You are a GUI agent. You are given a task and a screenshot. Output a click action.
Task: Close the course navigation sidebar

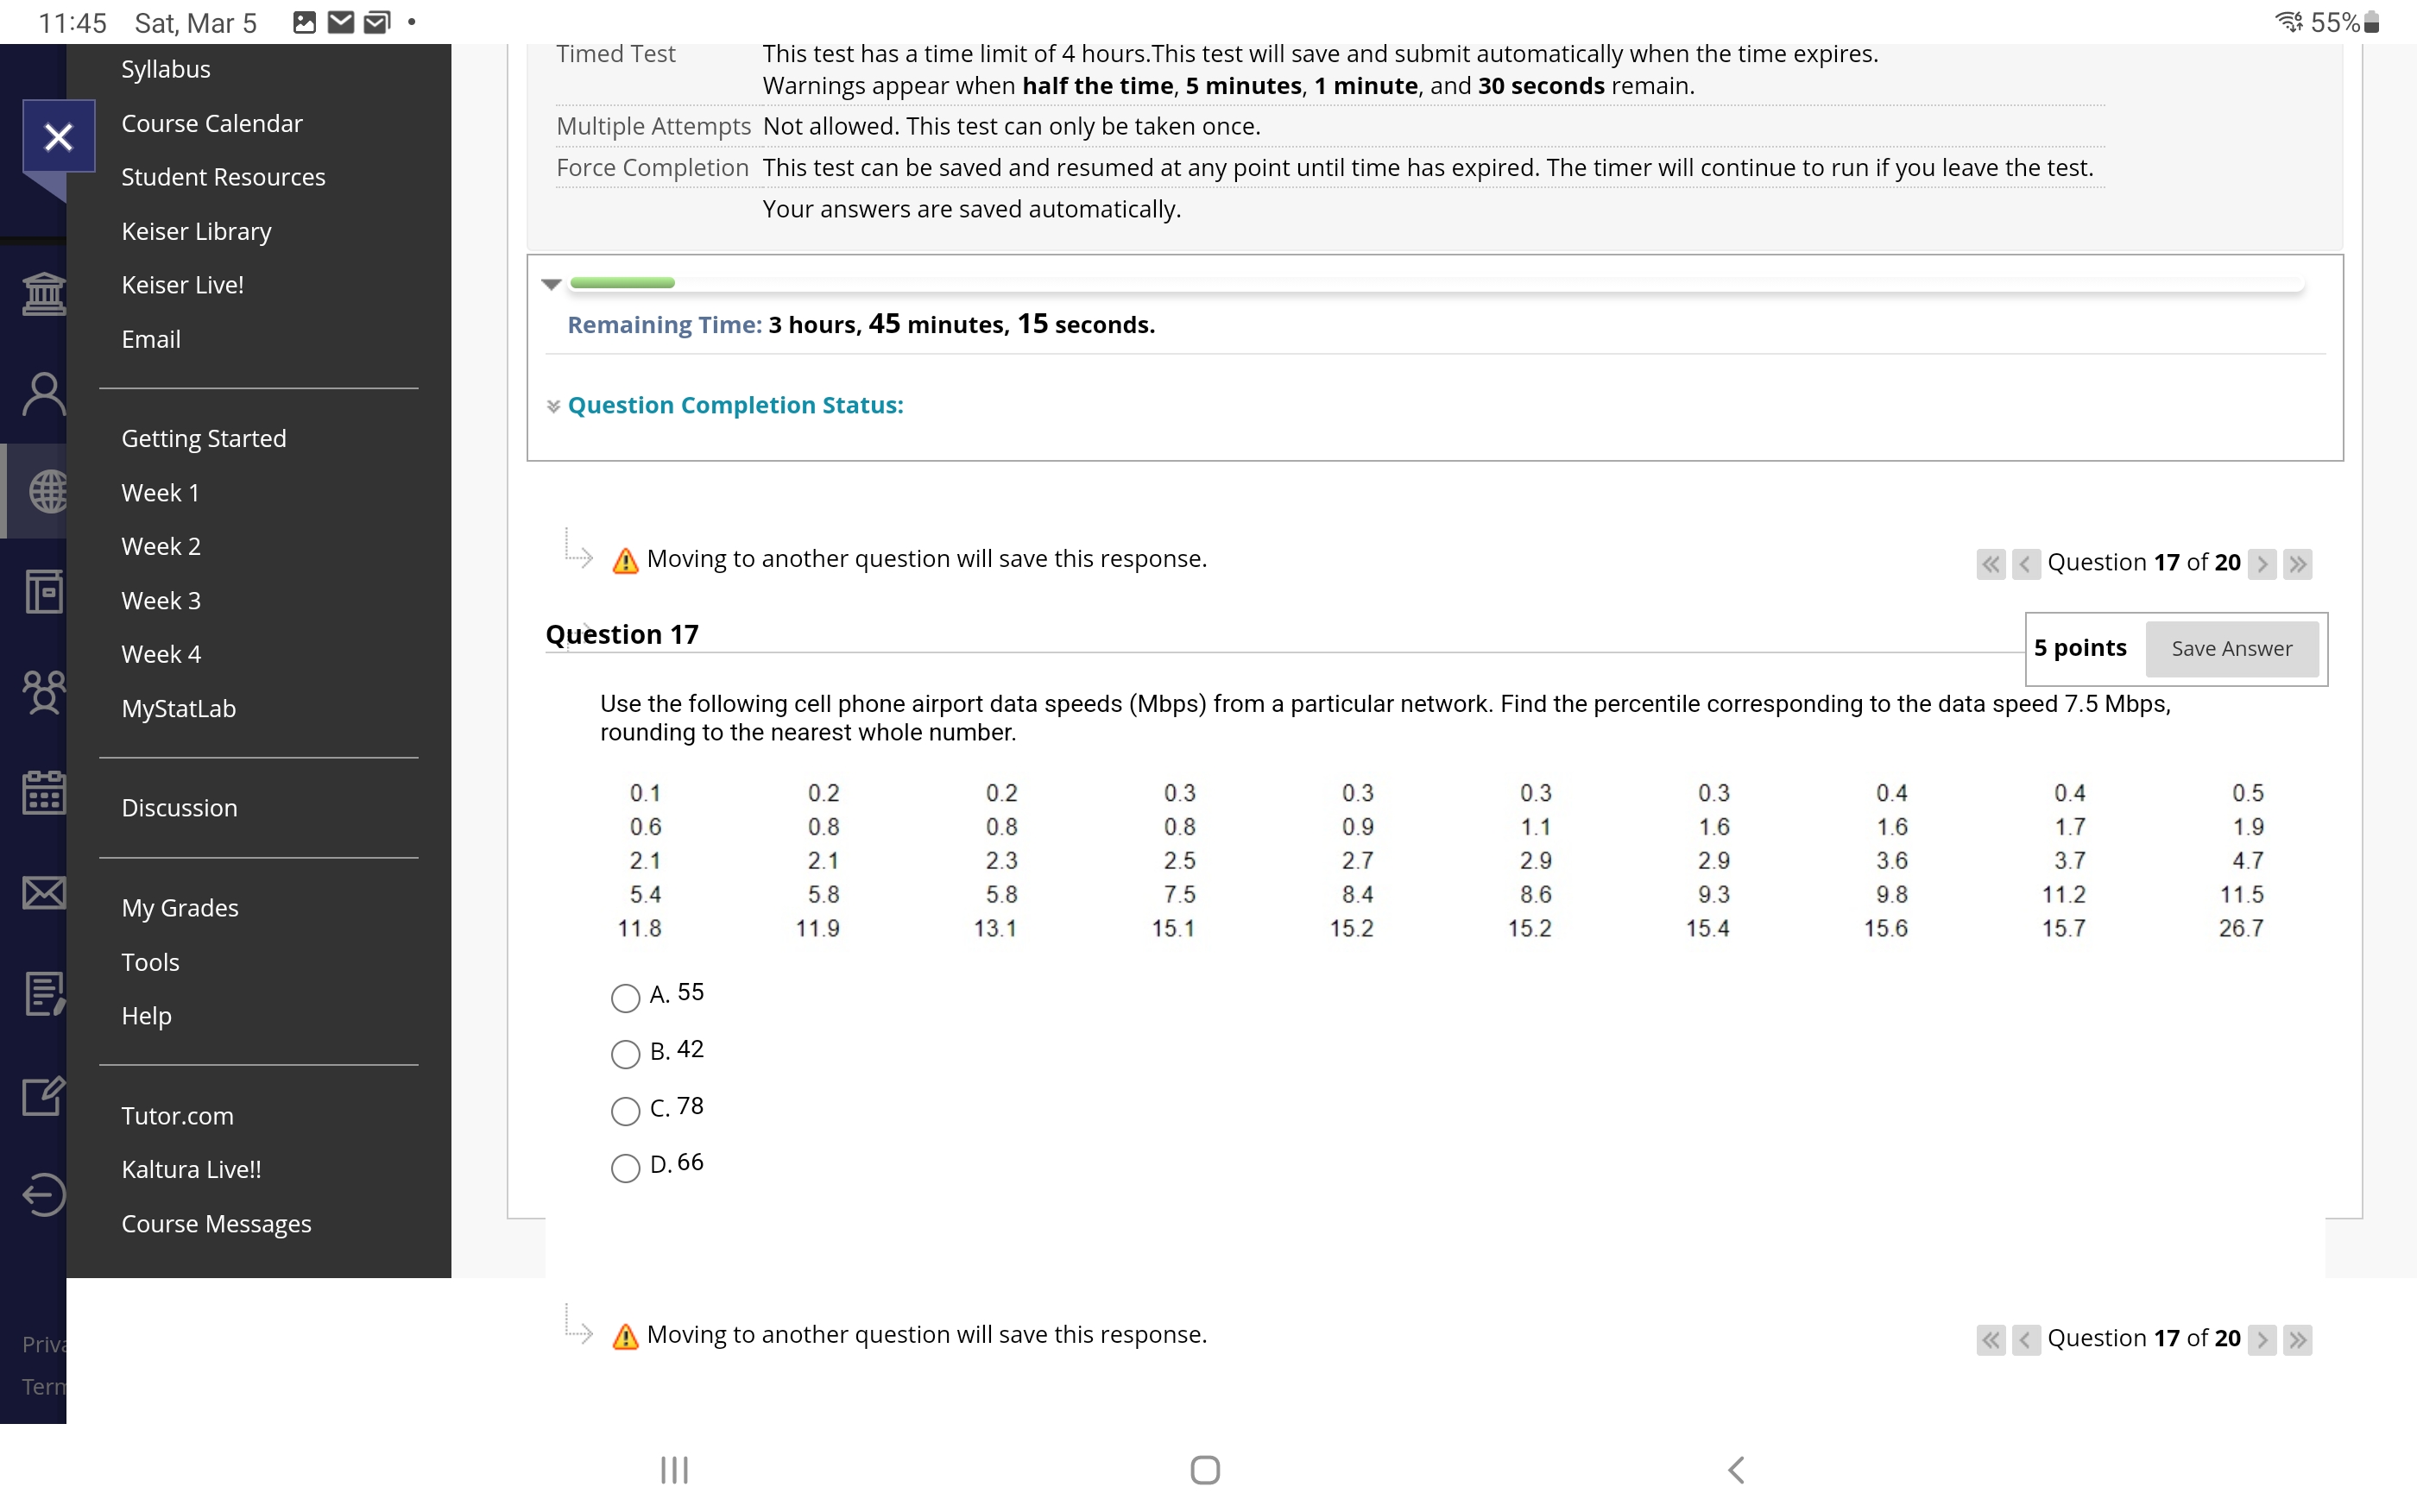point(57,136)
